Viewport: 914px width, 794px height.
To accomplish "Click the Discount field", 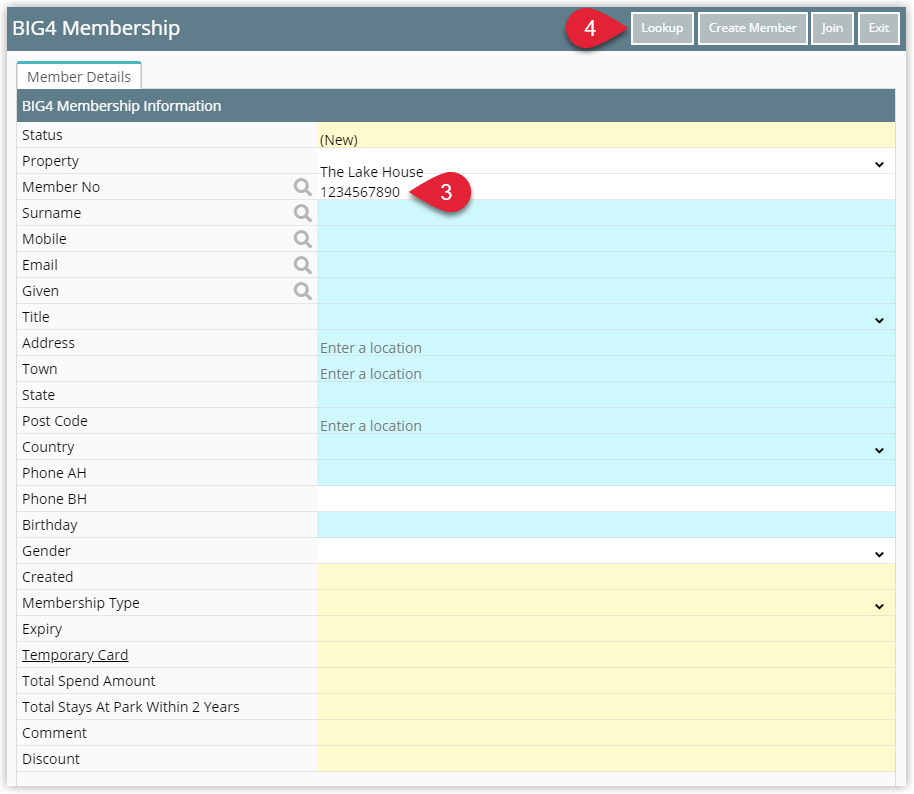I will tap(606, 759).
